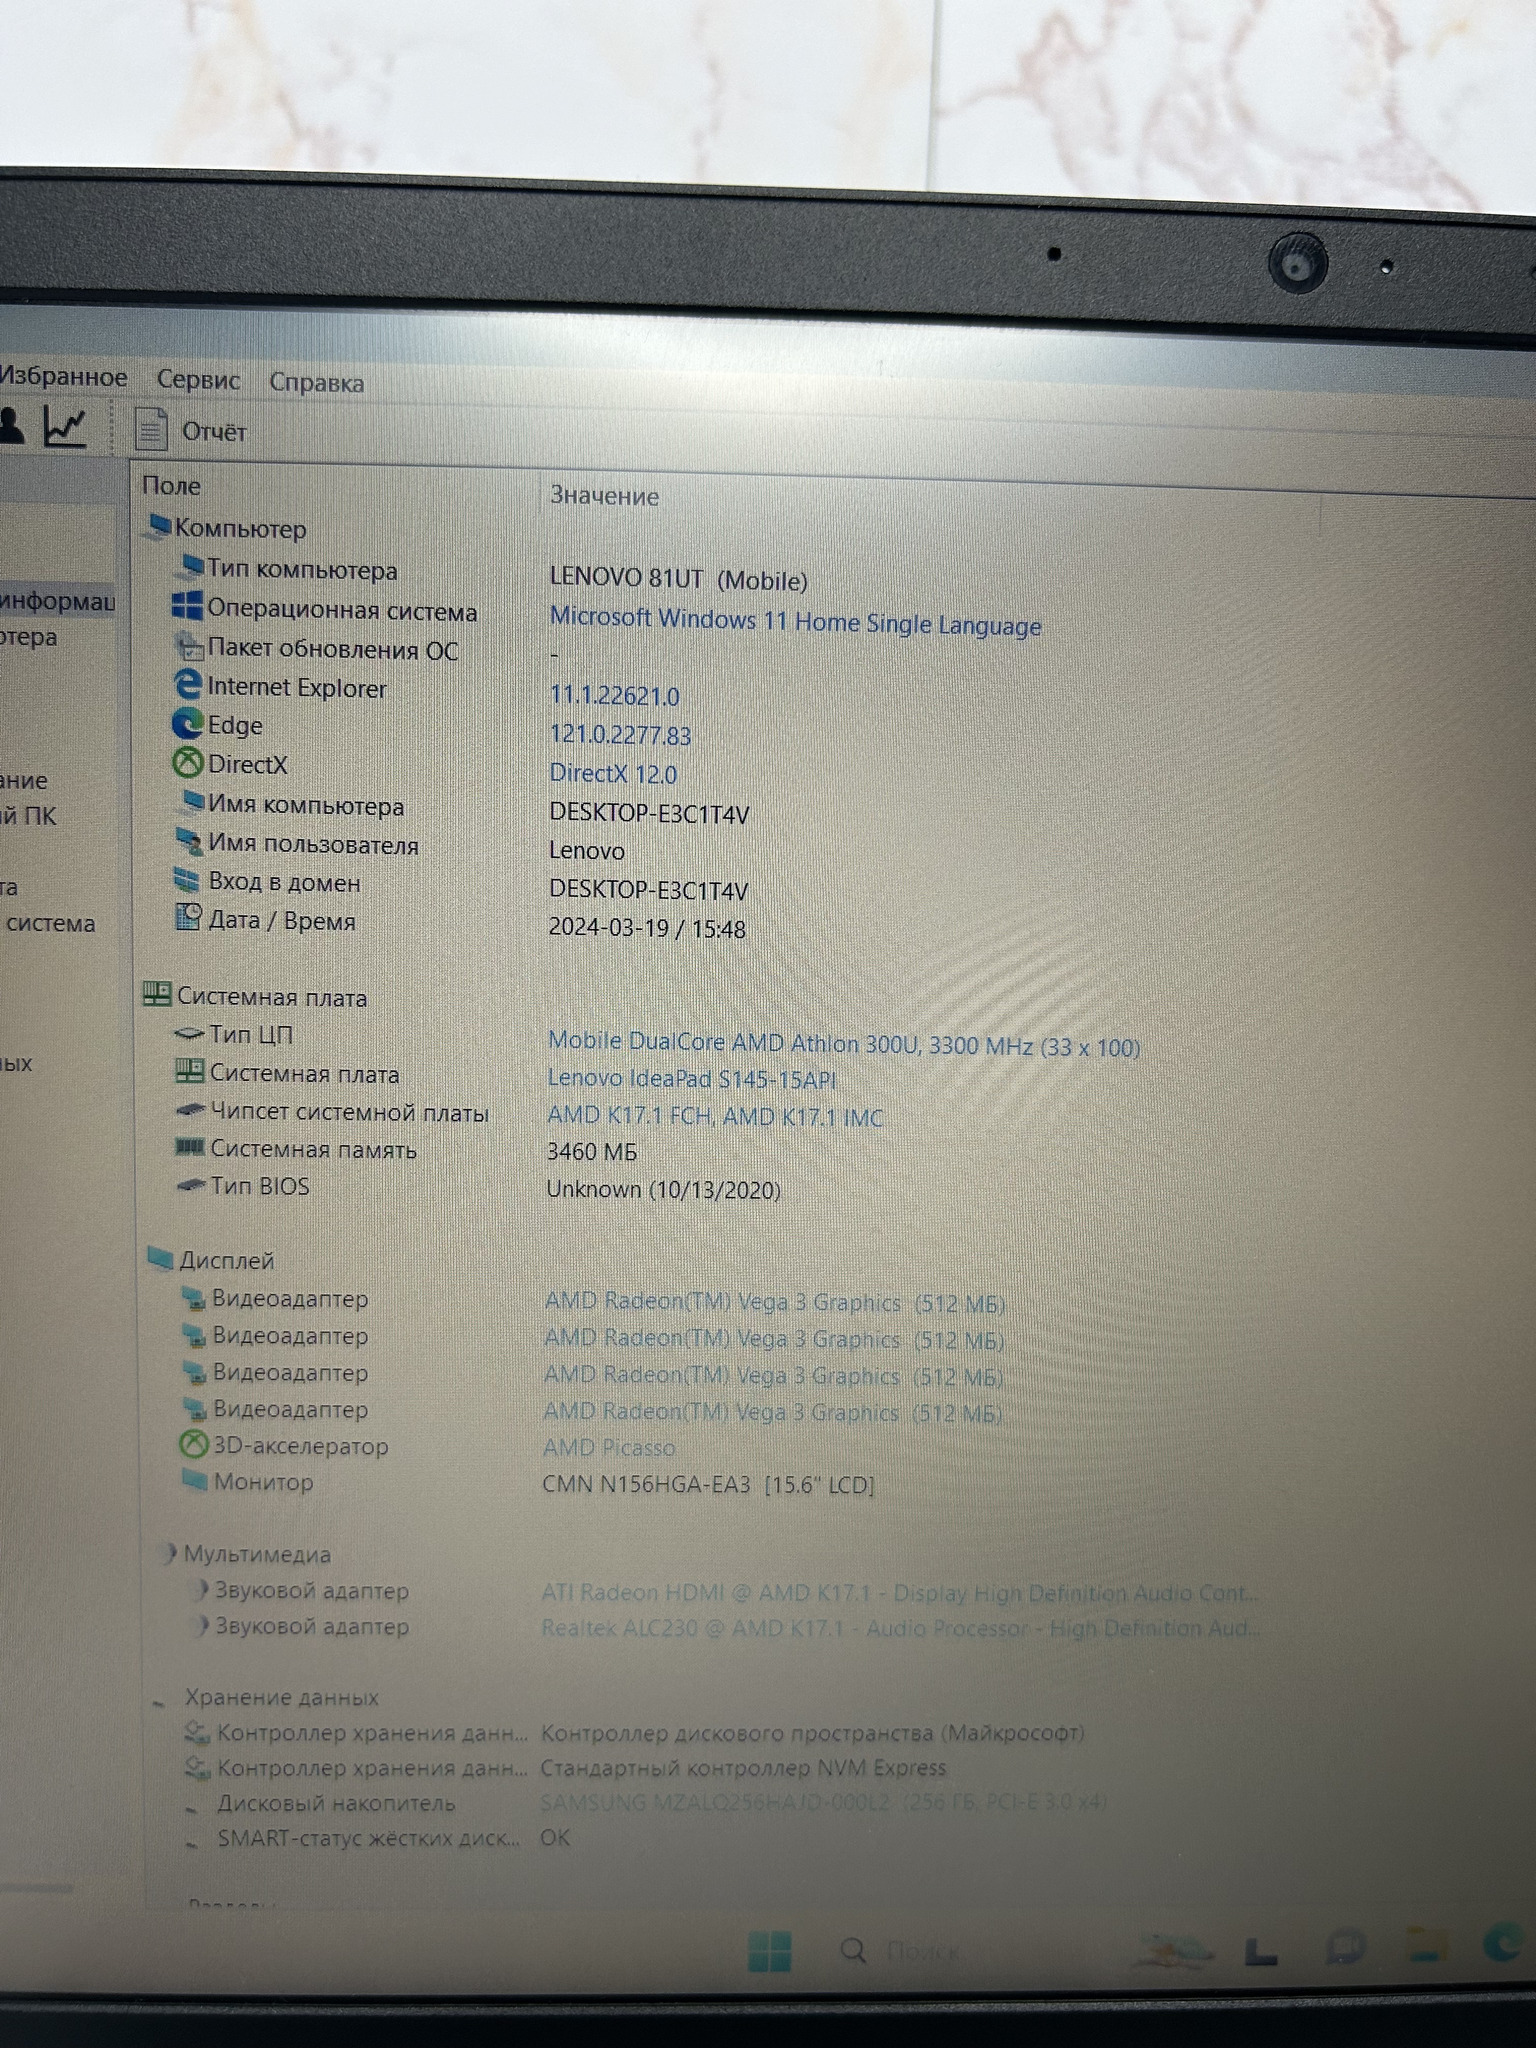Open the Windows Start button
This screenshot has height=2048, width=1536.
(769, 1951)
